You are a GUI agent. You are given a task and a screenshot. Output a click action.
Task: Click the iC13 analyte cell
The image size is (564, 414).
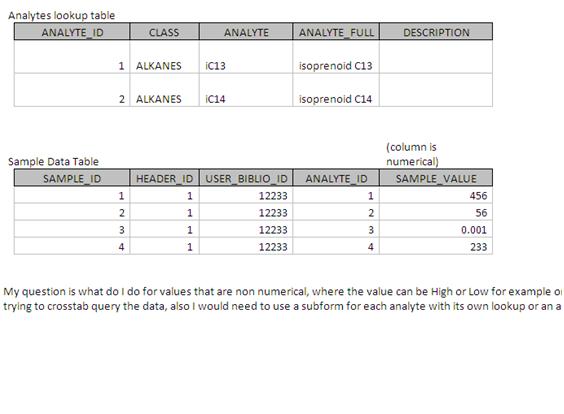(246, 57)
